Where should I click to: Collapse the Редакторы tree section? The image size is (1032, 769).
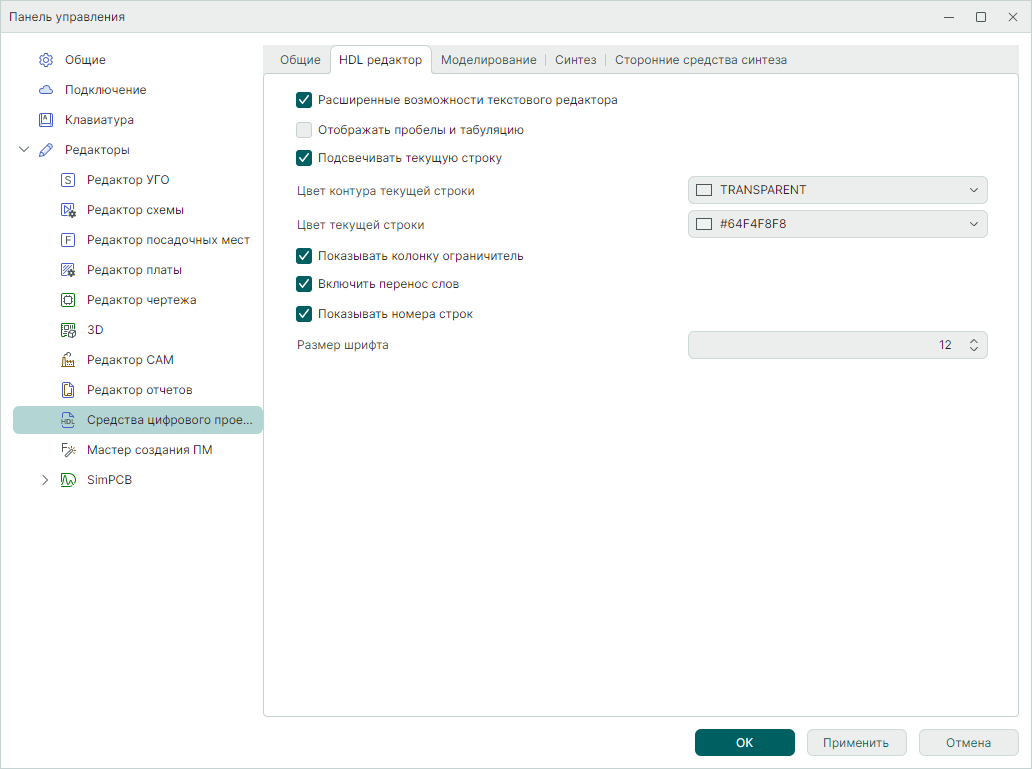[x=24, y=150]
